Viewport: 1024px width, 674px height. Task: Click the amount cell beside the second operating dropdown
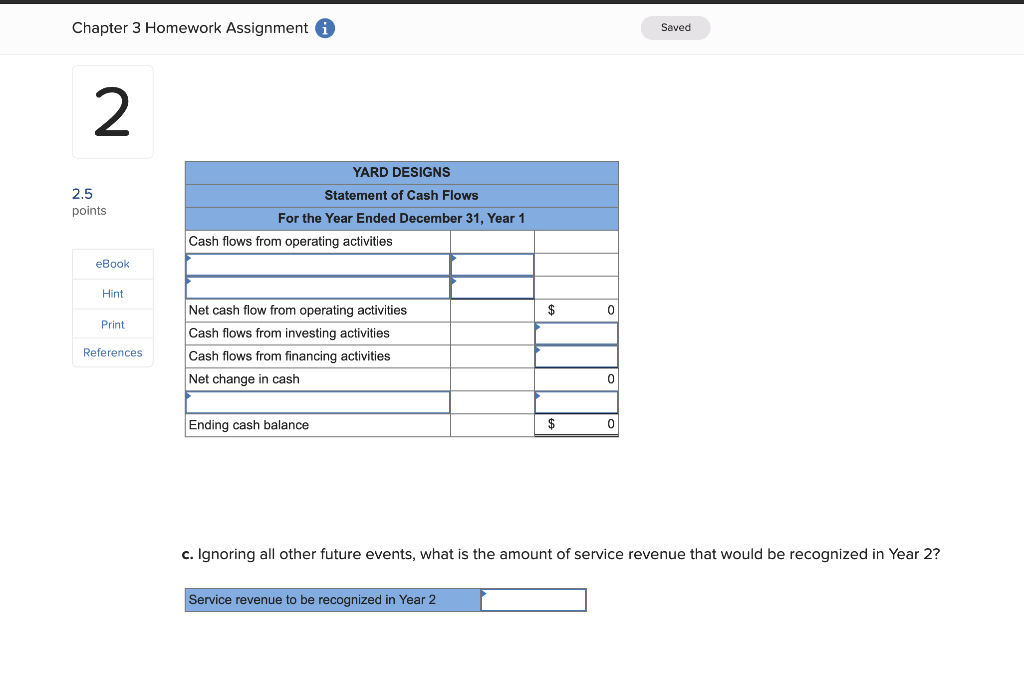pyautogui.click(x=492, y=287)
